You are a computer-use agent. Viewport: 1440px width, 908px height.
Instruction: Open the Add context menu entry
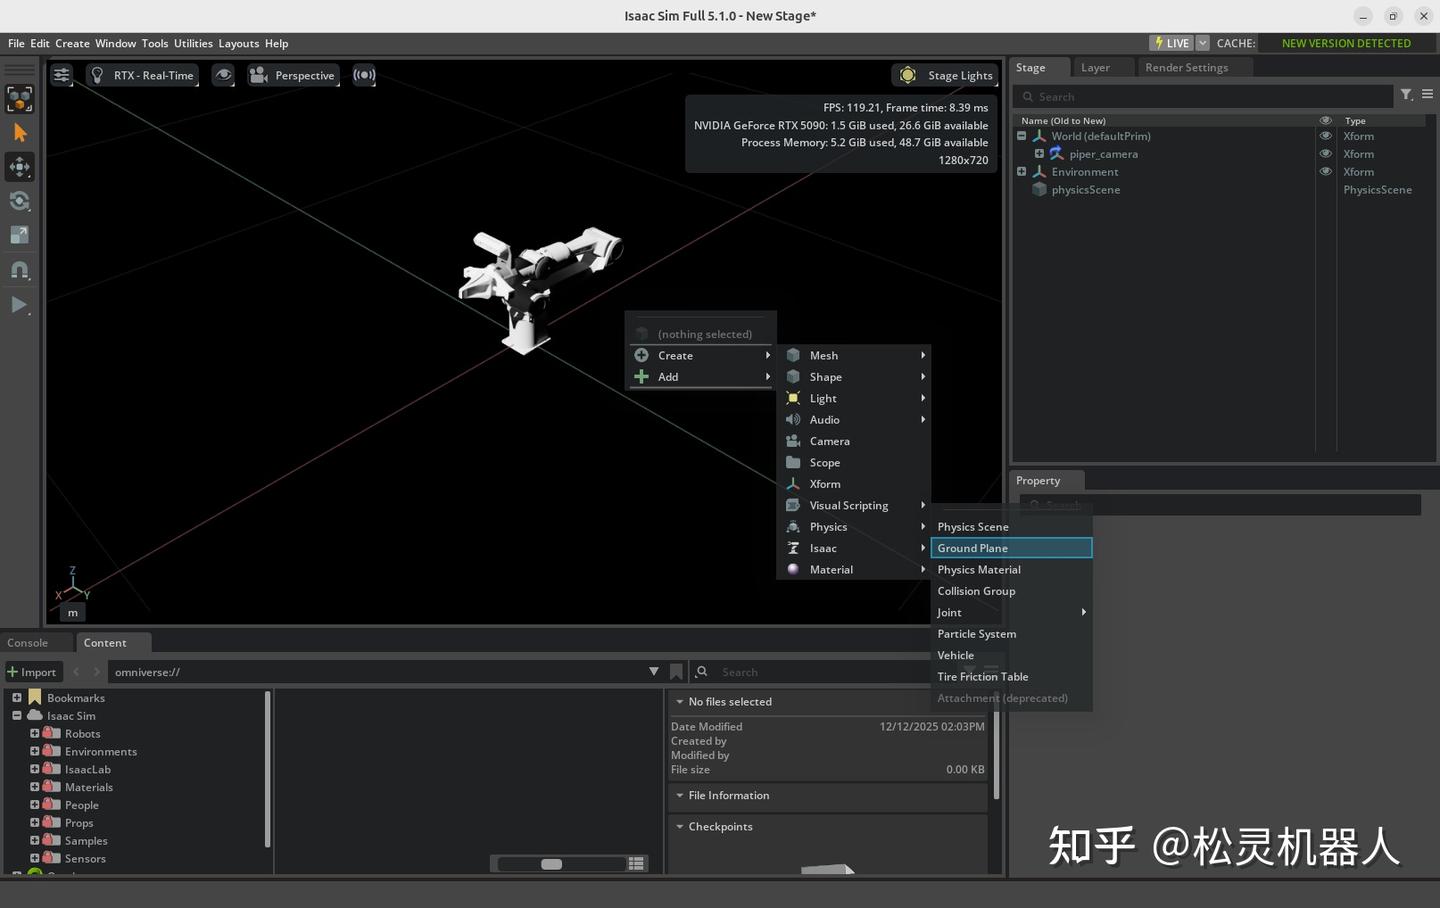click(702, 377)
